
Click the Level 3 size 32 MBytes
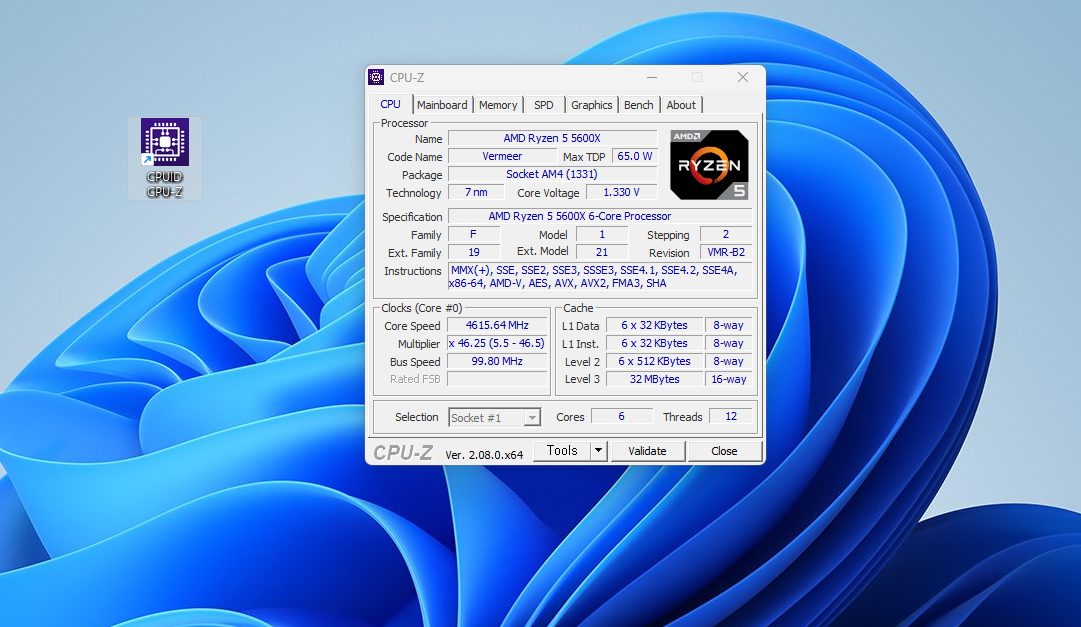point(654,379)
